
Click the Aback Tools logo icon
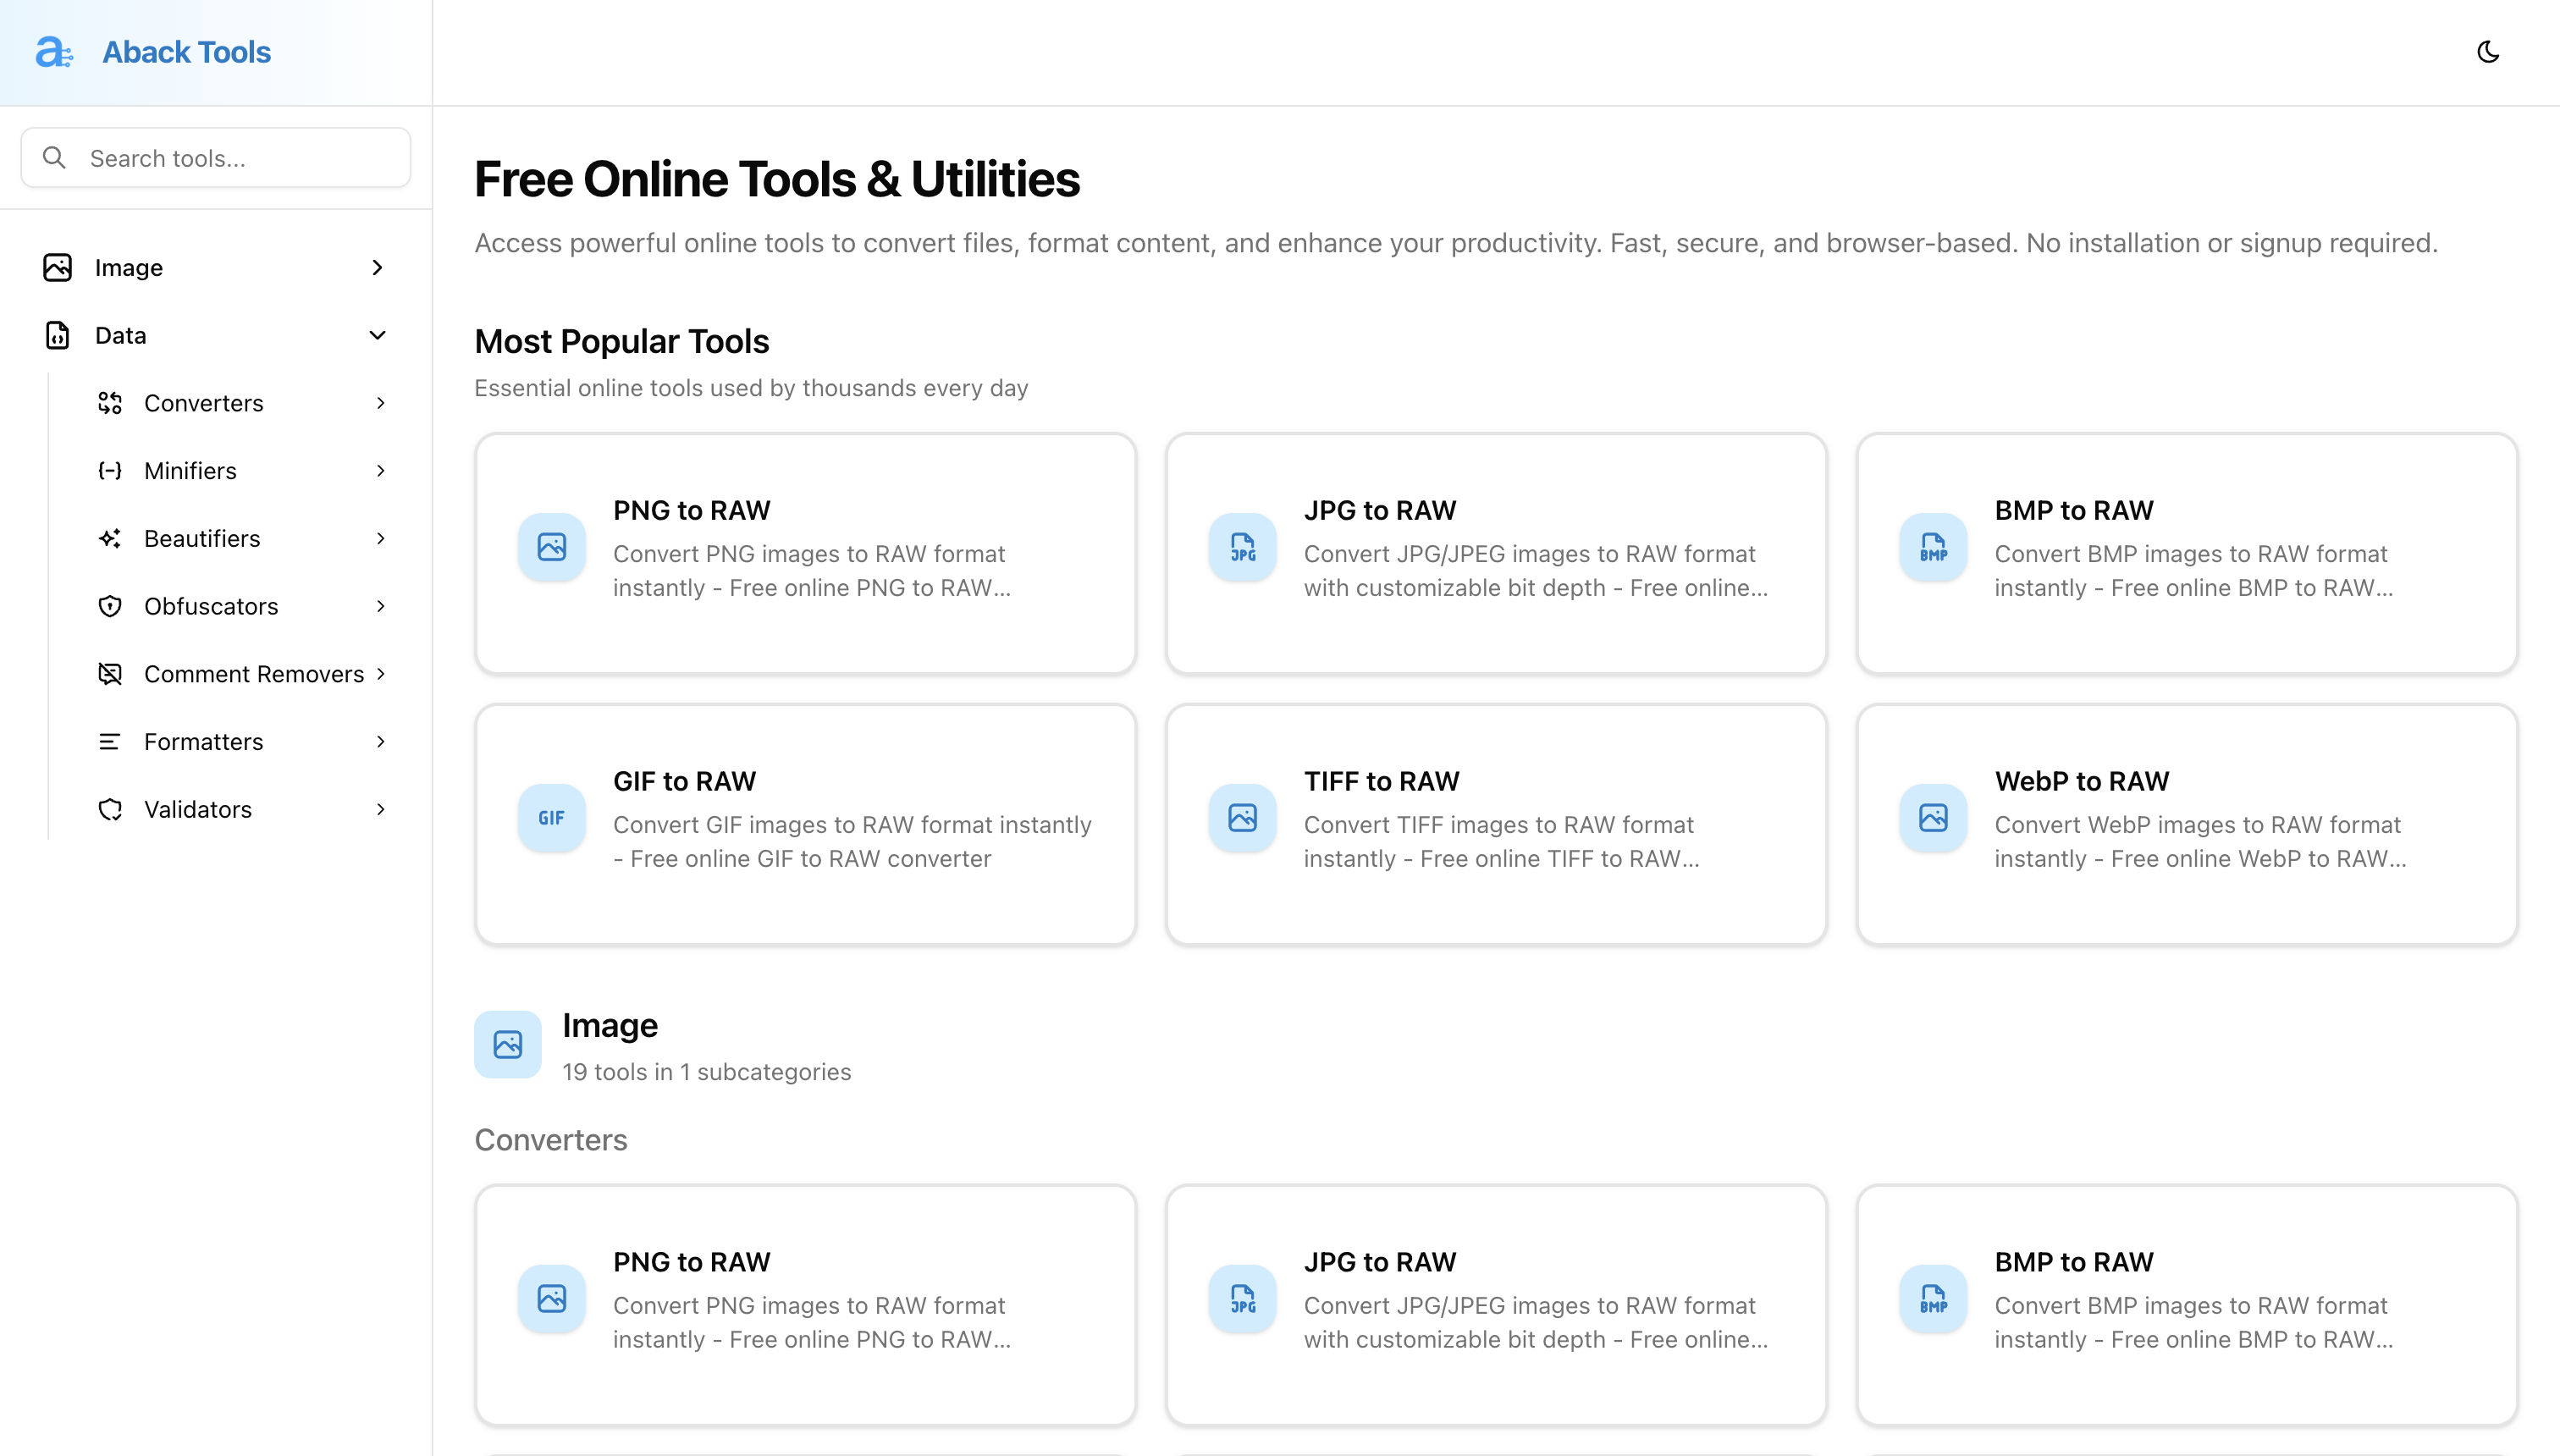coord(55,52)
